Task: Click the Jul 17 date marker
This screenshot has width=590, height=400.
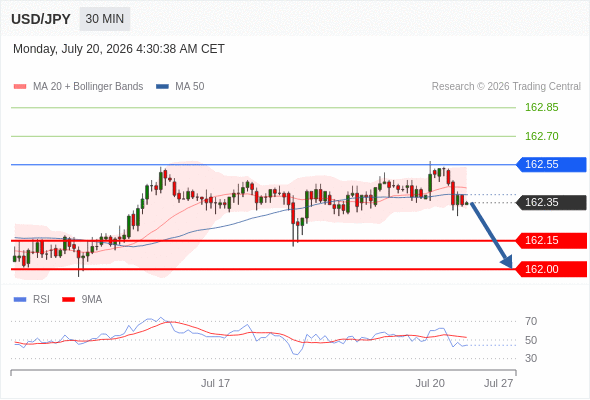Action: click(215, 383)
